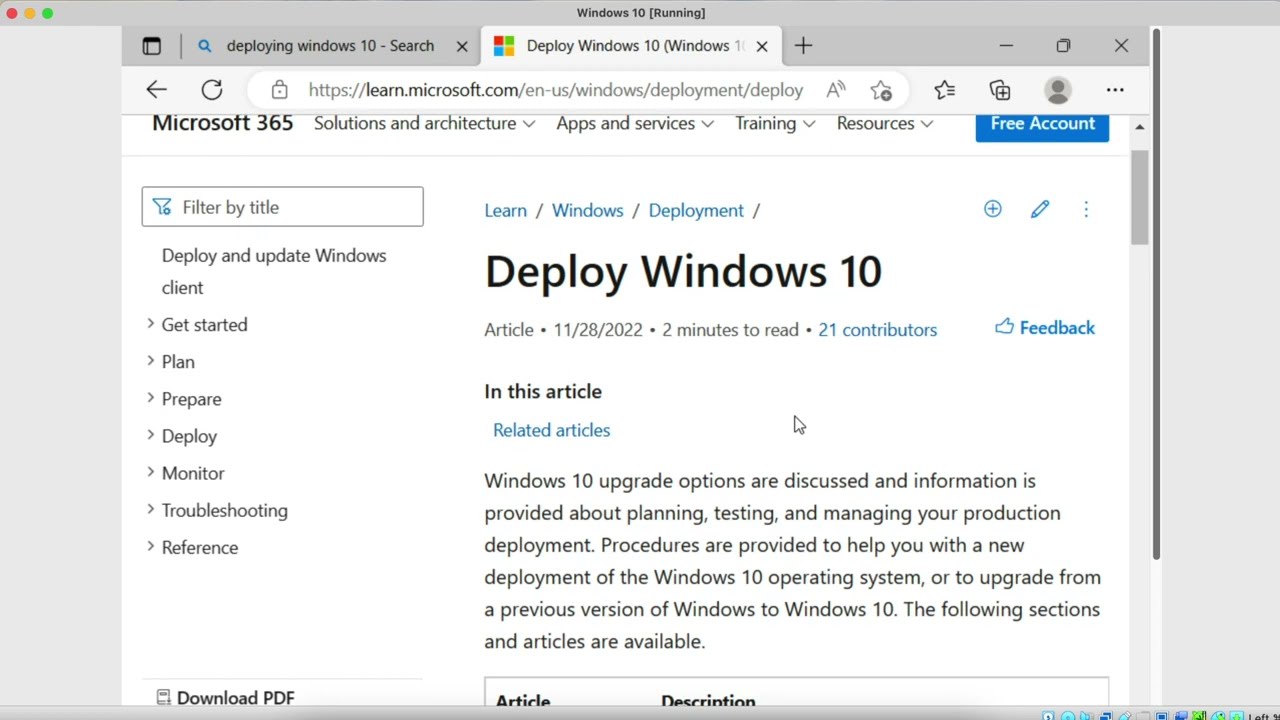Open the tab actions menu icon
The width and height of the screenshot is (1280, 720).
click(x=151, y=46)
